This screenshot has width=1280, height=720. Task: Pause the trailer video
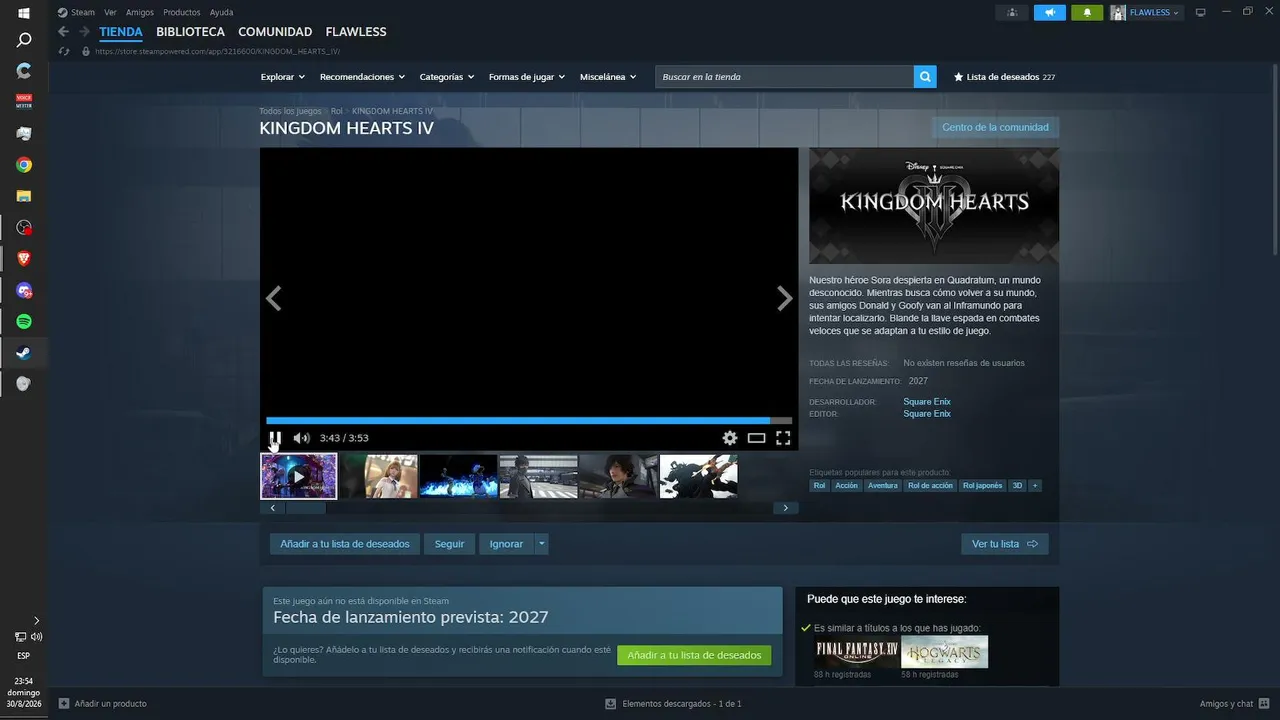click(275, 438)
